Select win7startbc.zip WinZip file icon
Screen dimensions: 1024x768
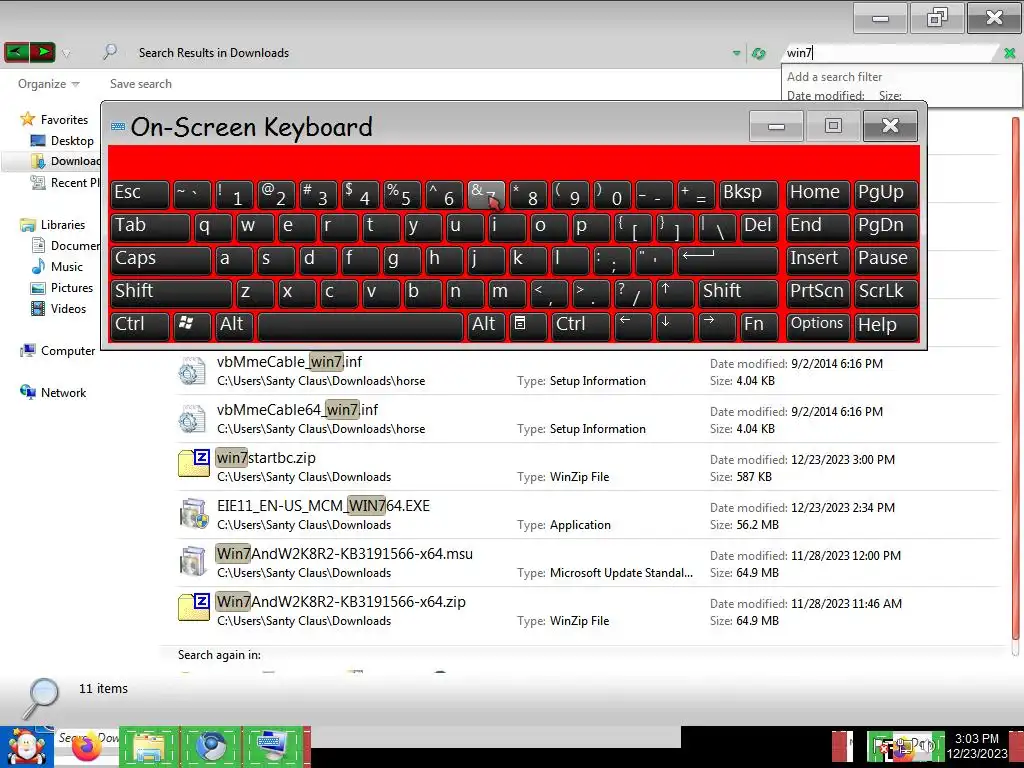(194, 463)
